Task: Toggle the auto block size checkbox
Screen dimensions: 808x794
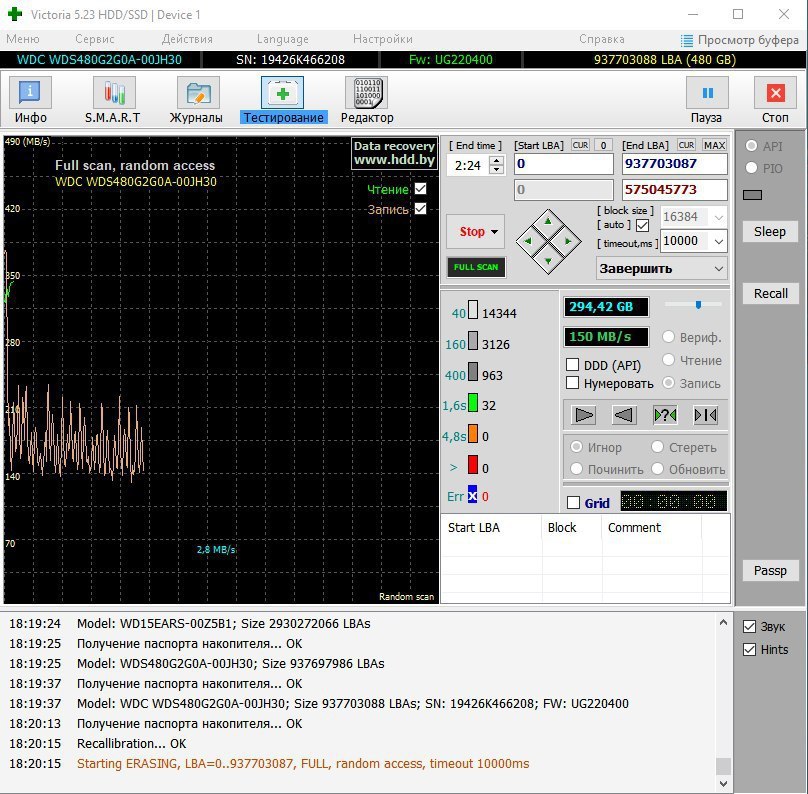Action: point(642,225)
